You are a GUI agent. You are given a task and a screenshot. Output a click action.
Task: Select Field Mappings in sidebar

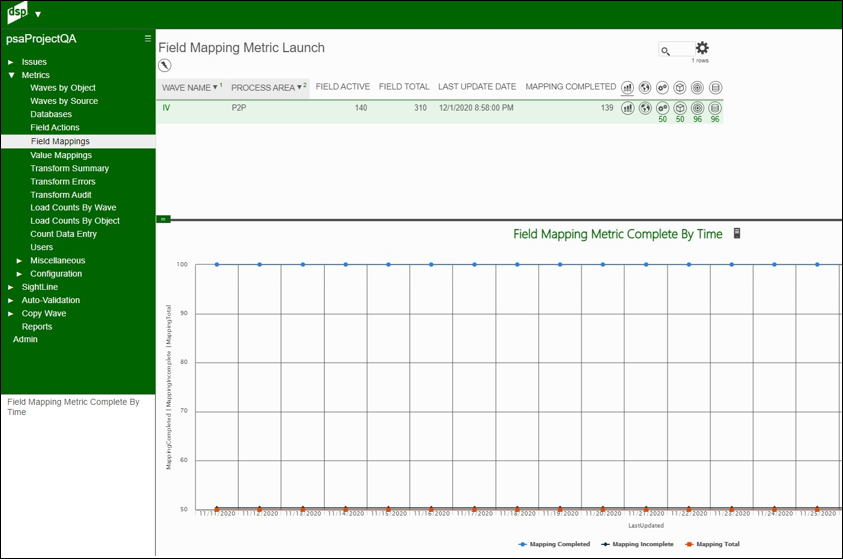[x=78, y=141]
